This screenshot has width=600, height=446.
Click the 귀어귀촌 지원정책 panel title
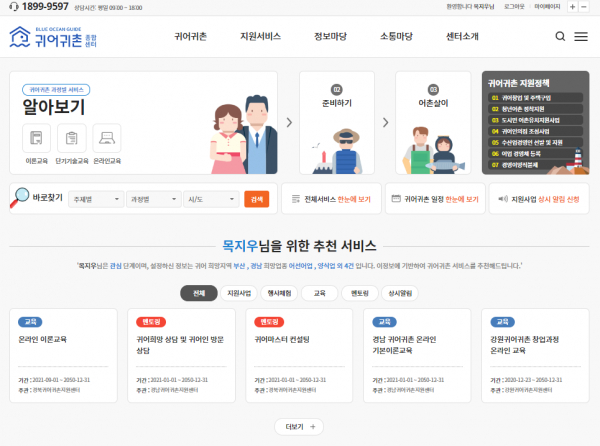pyautogui.click(x=518, y=83)
